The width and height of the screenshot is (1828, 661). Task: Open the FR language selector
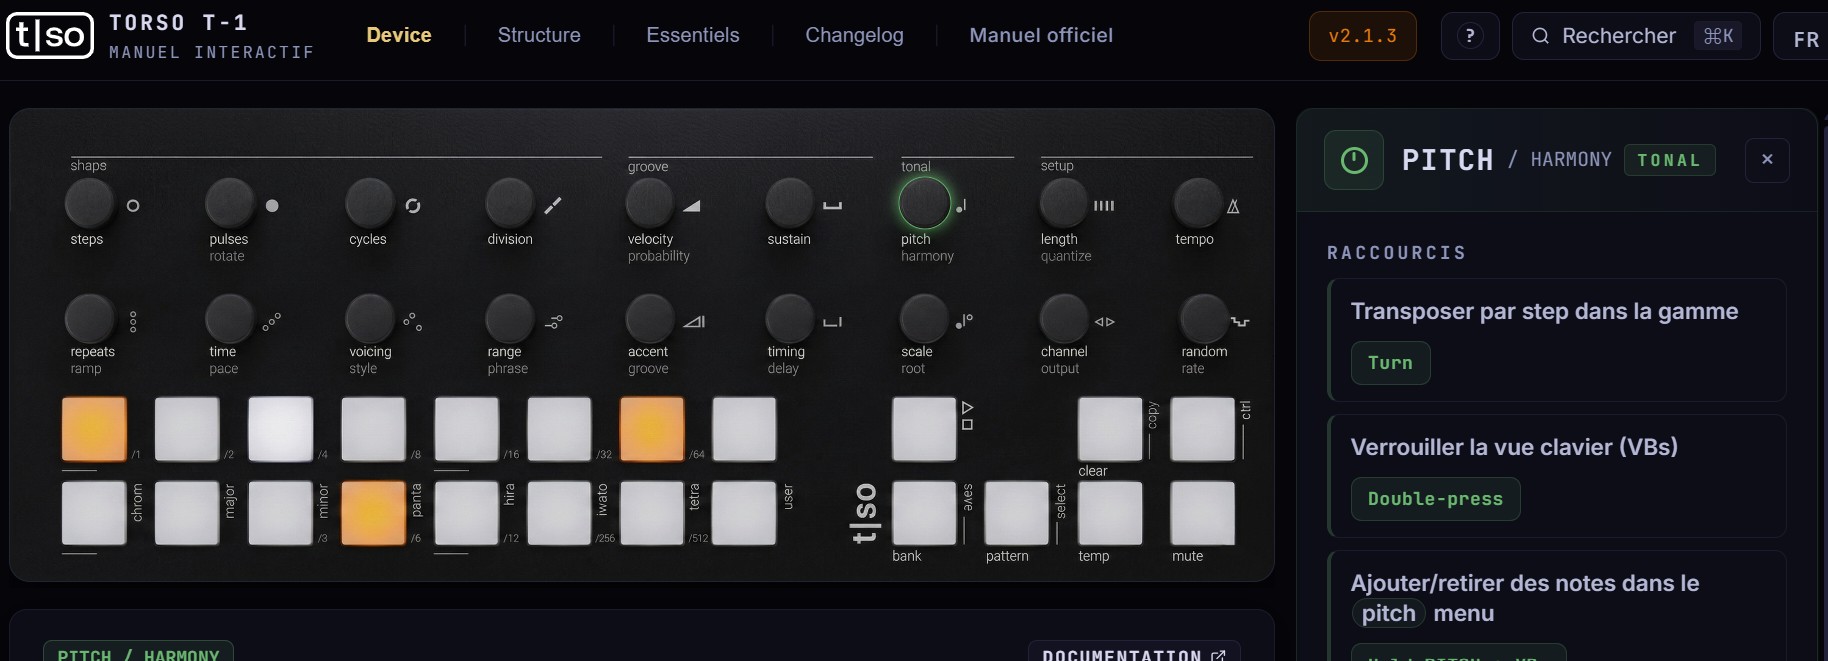pyautogui.click(x=1804, y=39)
